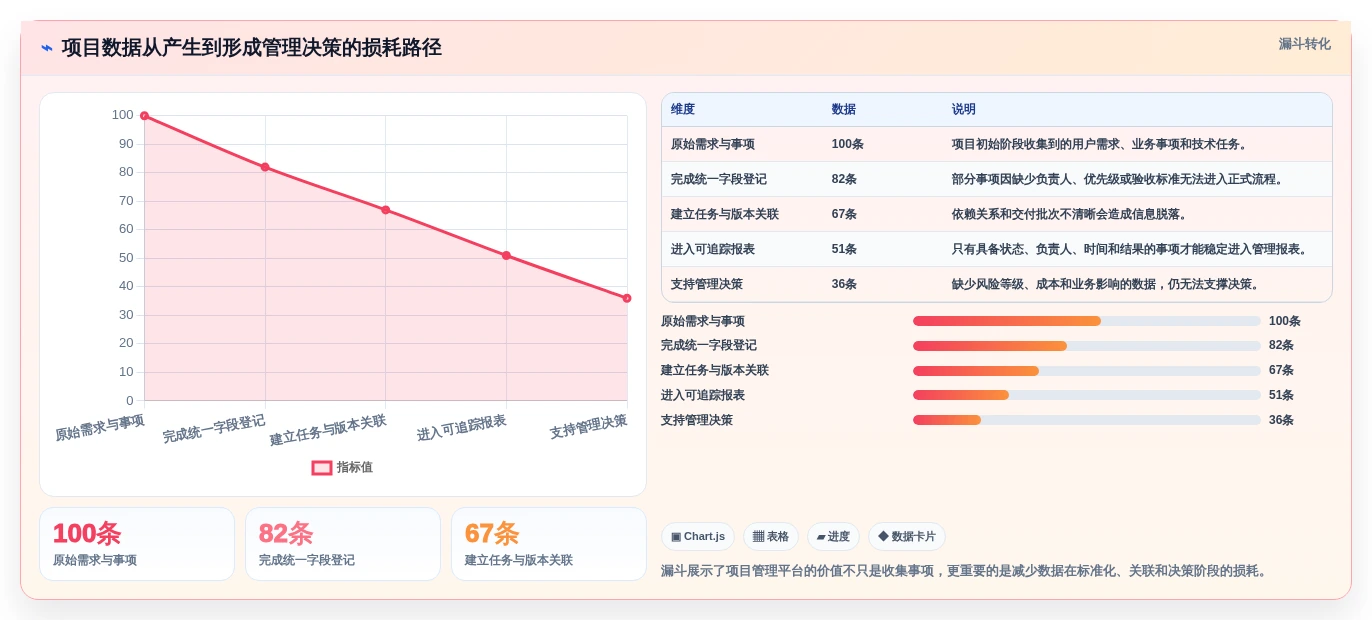Click the 82条 value in the table
The width and height of the screenshot is (1372, 620).
click(x=844, y=179)
